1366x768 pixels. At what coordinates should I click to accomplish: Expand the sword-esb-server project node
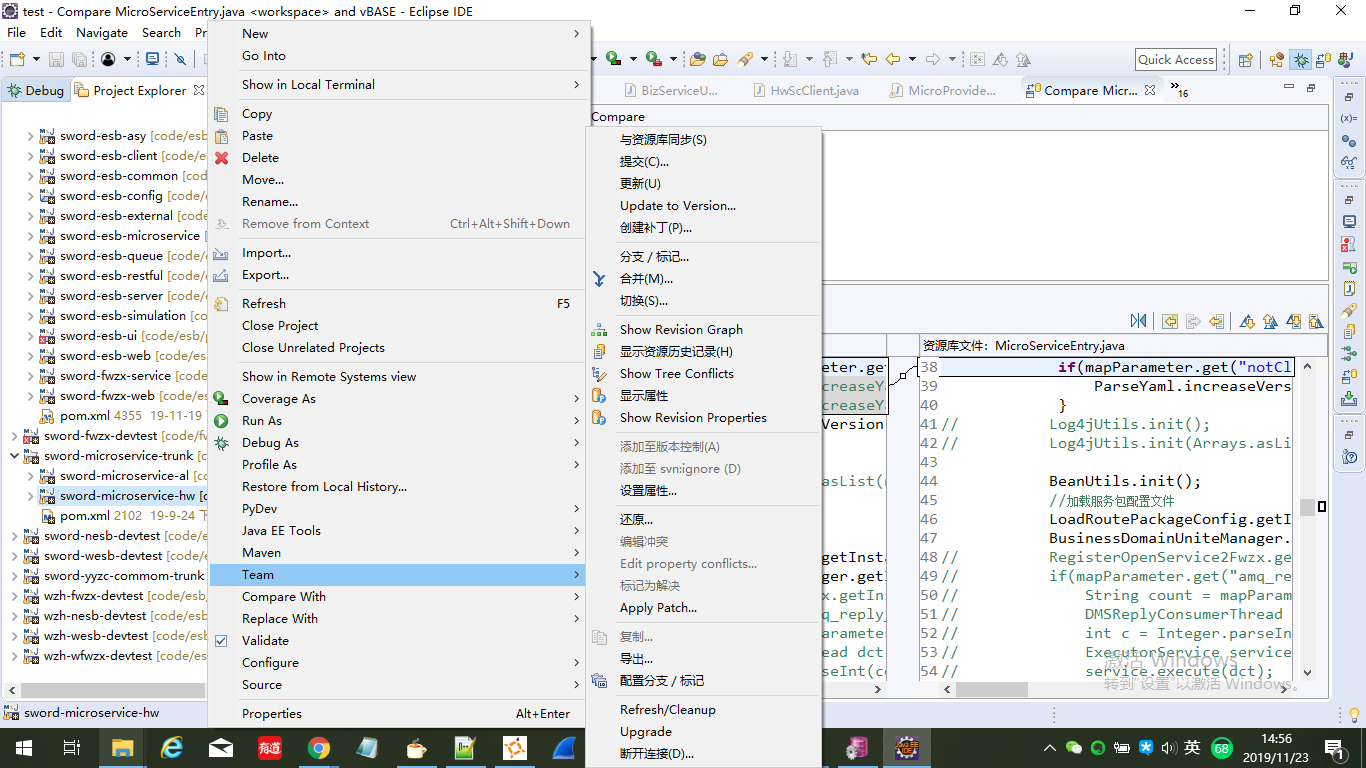[x=30, y=295]
